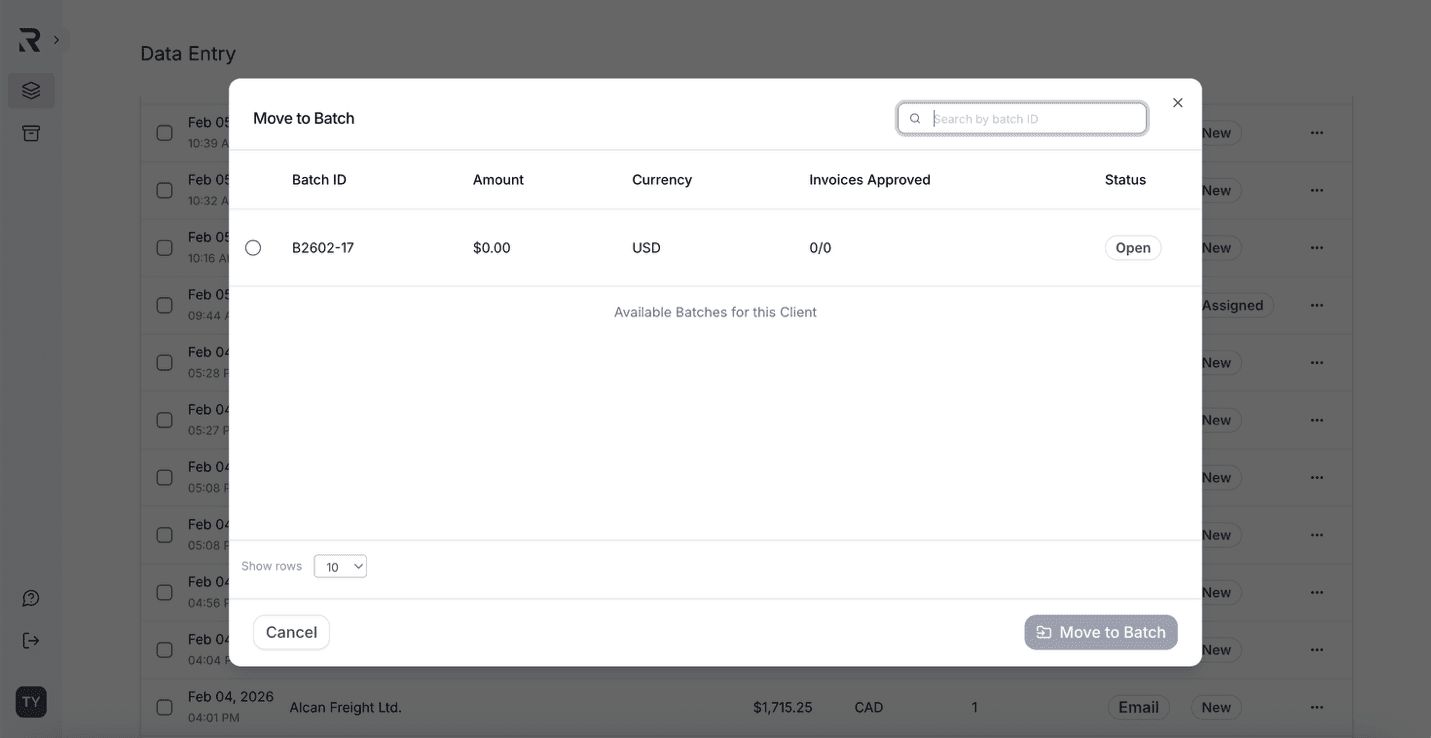
Task: Check the Alcan Freight Ltd. row checkbox
Action: click(x=165, y=707)
